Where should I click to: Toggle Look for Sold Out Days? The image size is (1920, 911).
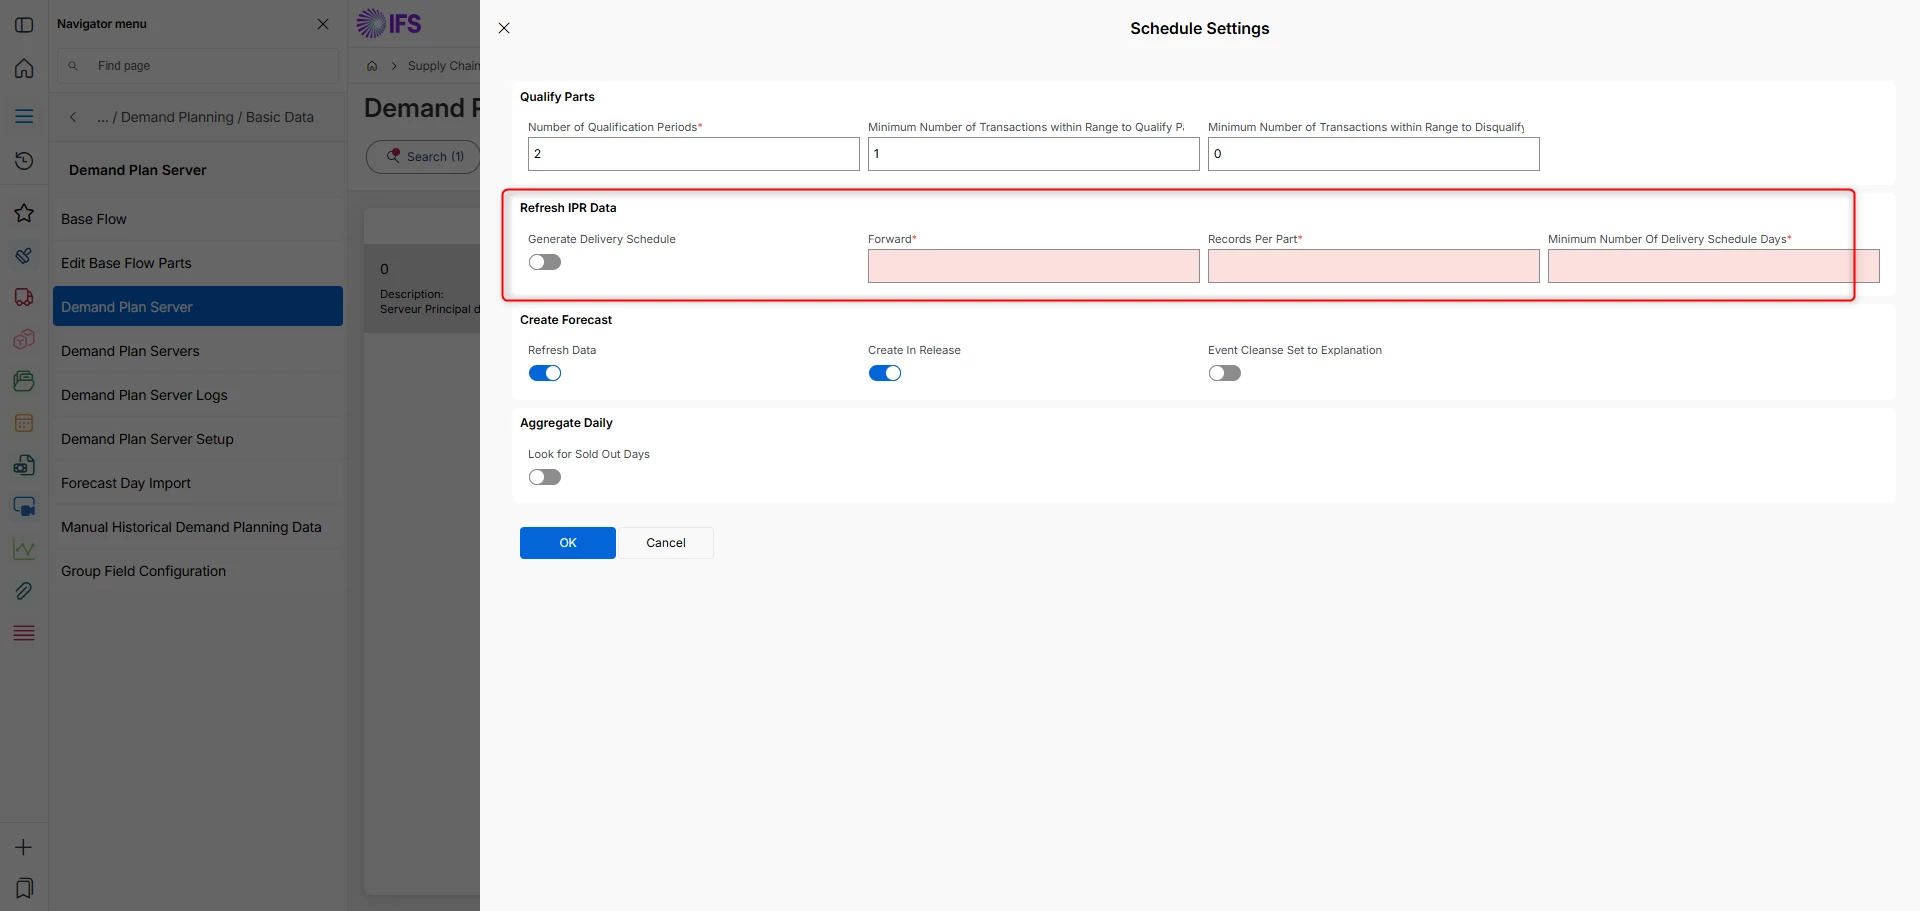(x=545, y=477)
